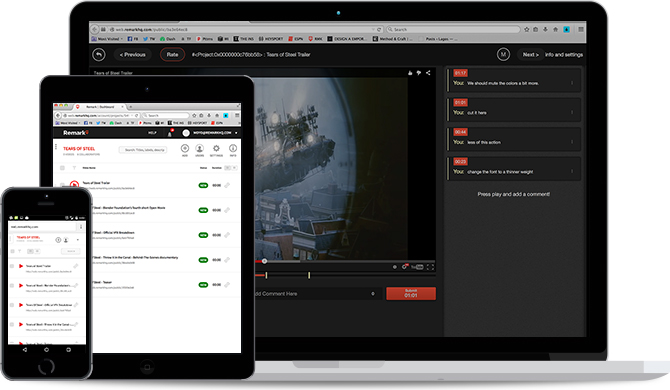Open the dropdown inside the comment box
The width and height of the screenshot is (670, 390).
tap(373, 293)
